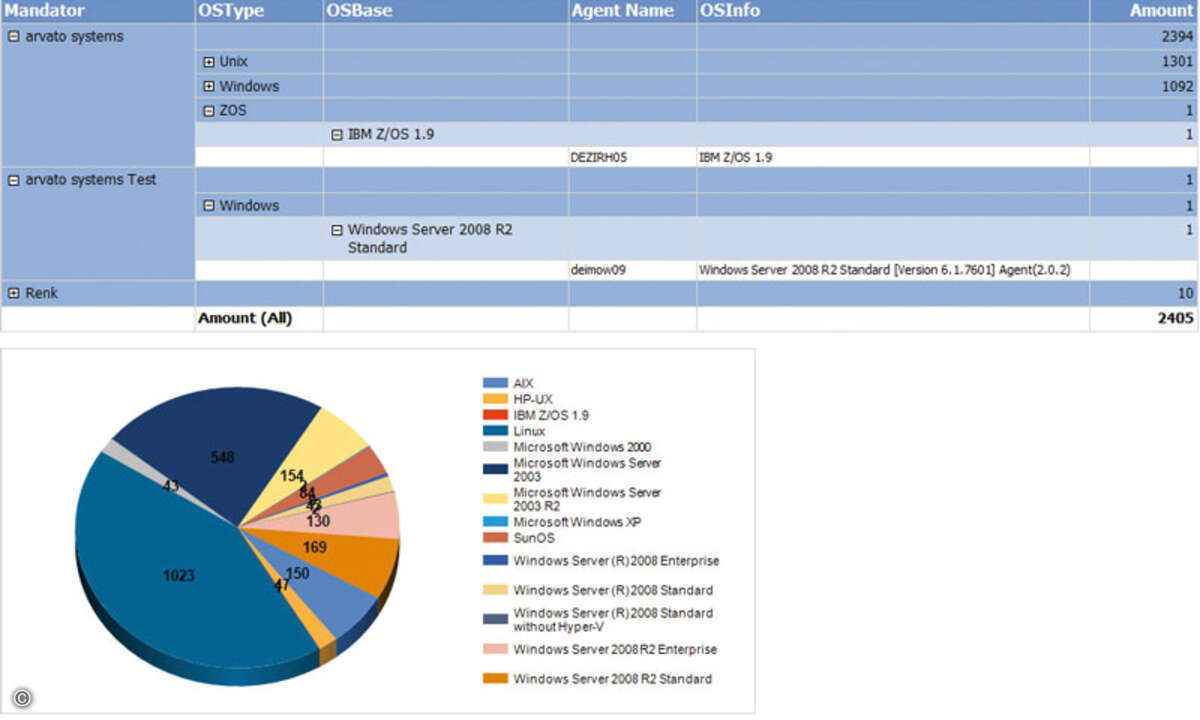Viewport: 1200px width, 720px height.
Task: Expand the Unix OSType row
Action: click(210, 62)
